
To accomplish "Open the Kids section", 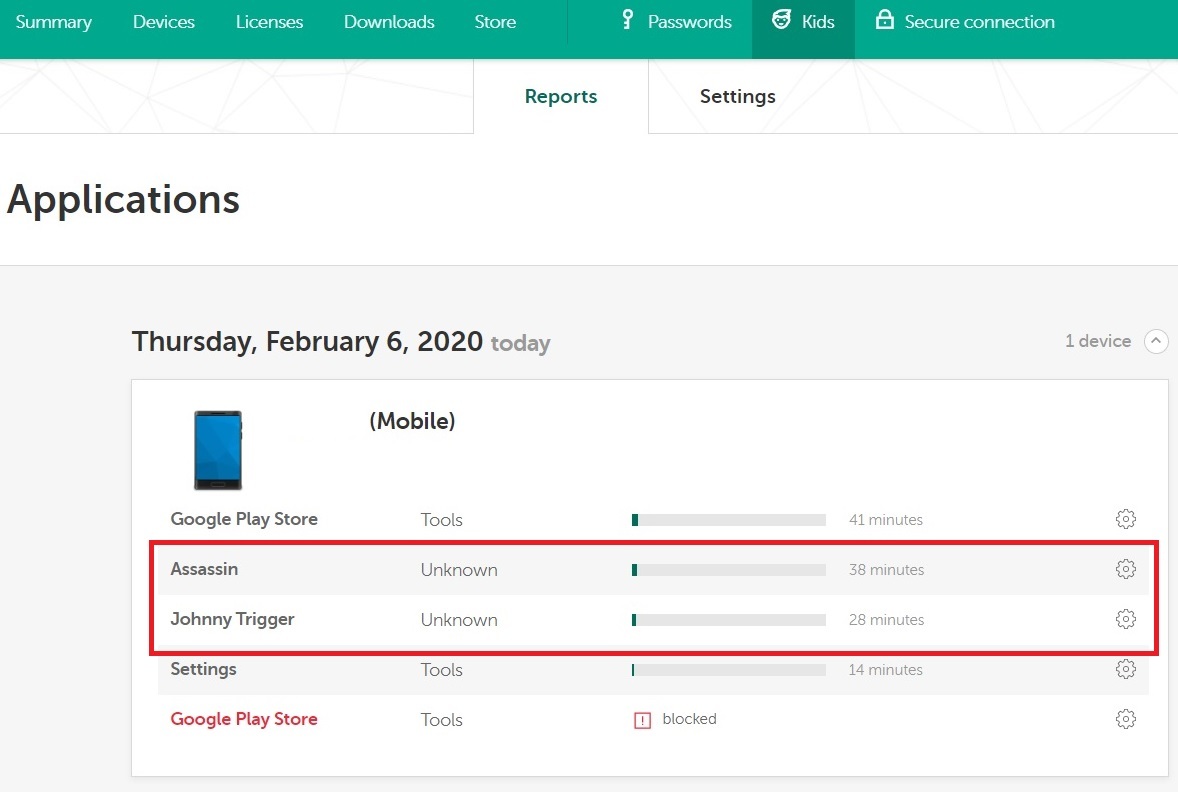I will [803, 22].
